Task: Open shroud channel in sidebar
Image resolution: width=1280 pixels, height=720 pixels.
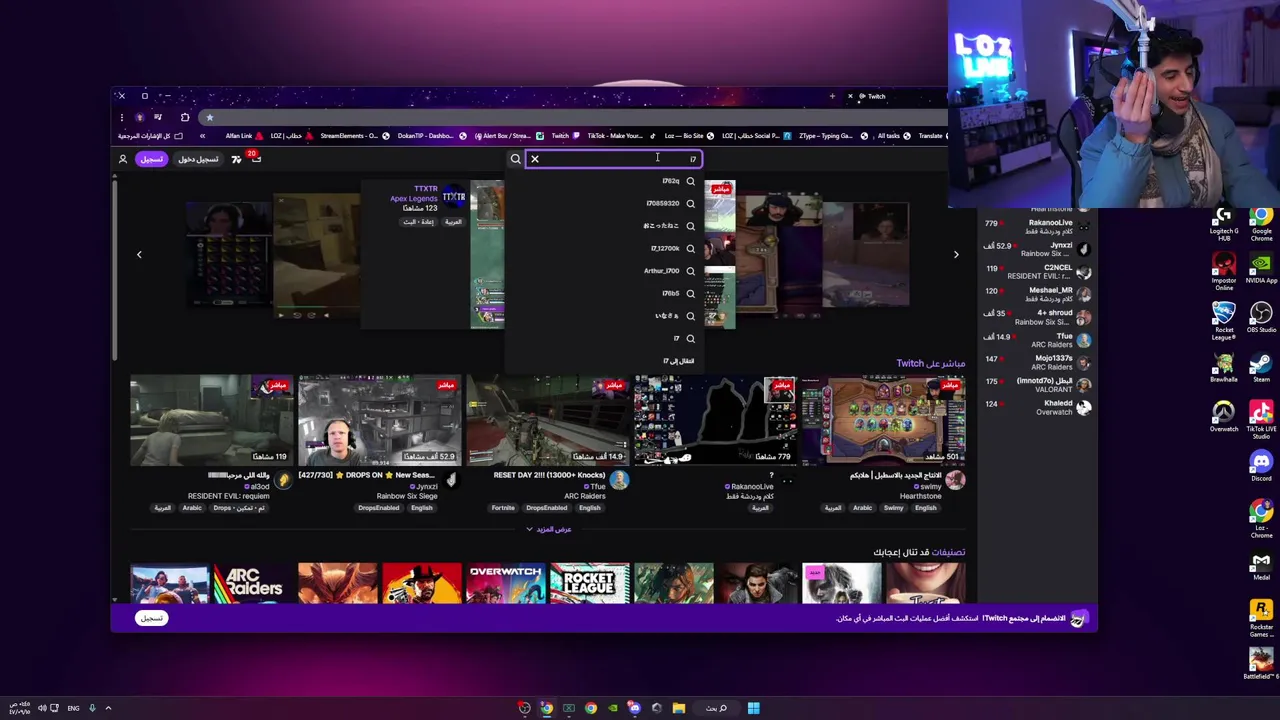Action: pyautogui.click(x=1037, y=317)
